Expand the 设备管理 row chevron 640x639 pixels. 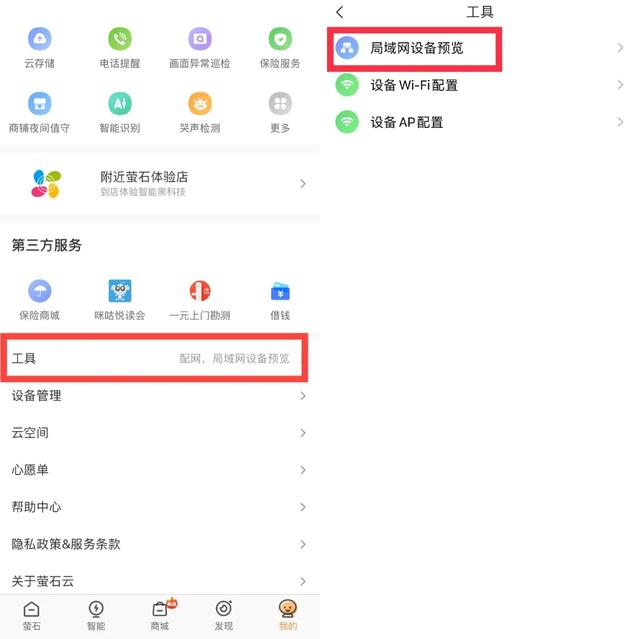tap(302, 395)
